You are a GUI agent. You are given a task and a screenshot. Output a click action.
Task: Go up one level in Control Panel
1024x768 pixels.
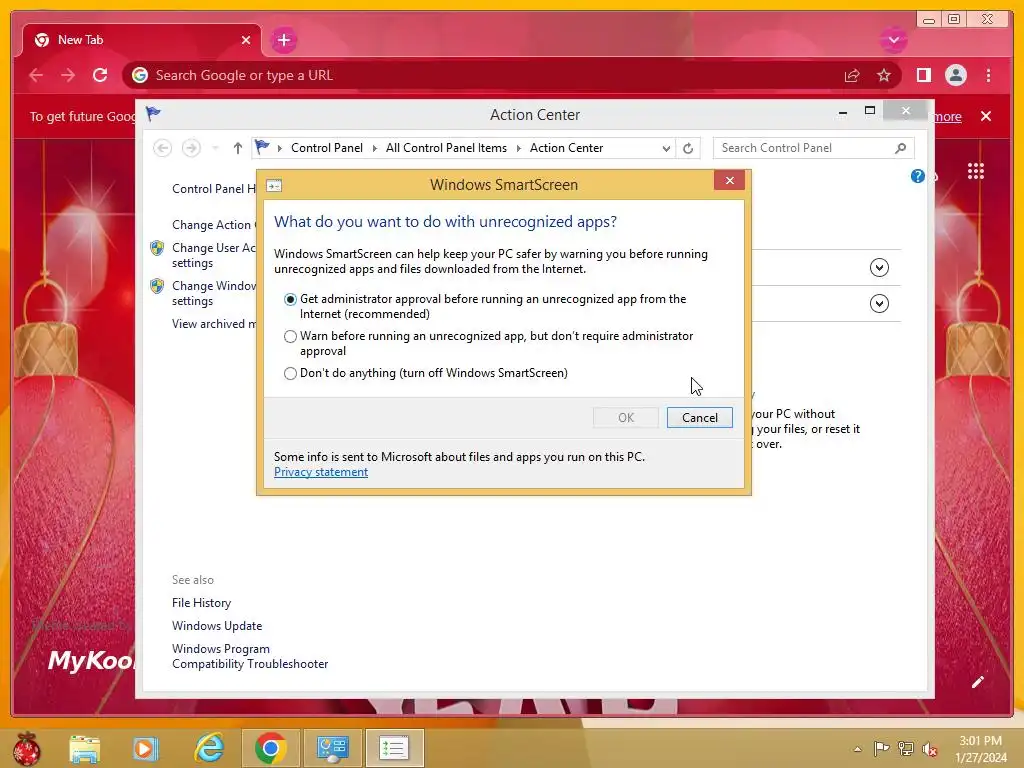[238, 148]
